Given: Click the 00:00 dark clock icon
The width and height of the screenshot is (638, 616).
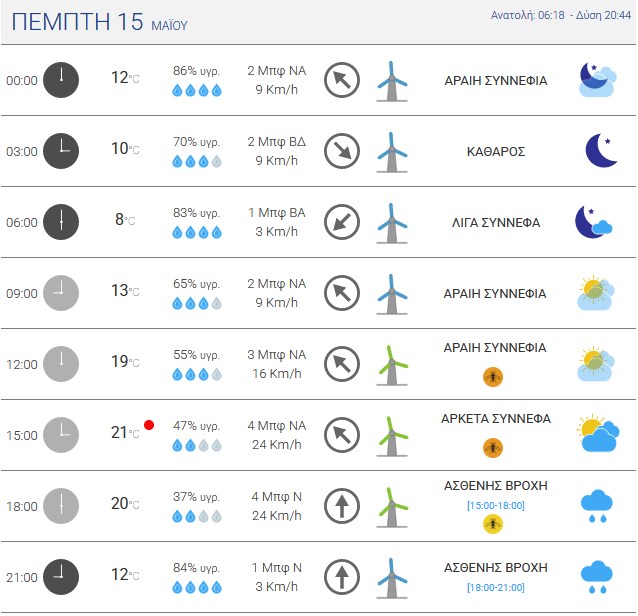Looking at the screenshot, I should pos(61,80).
